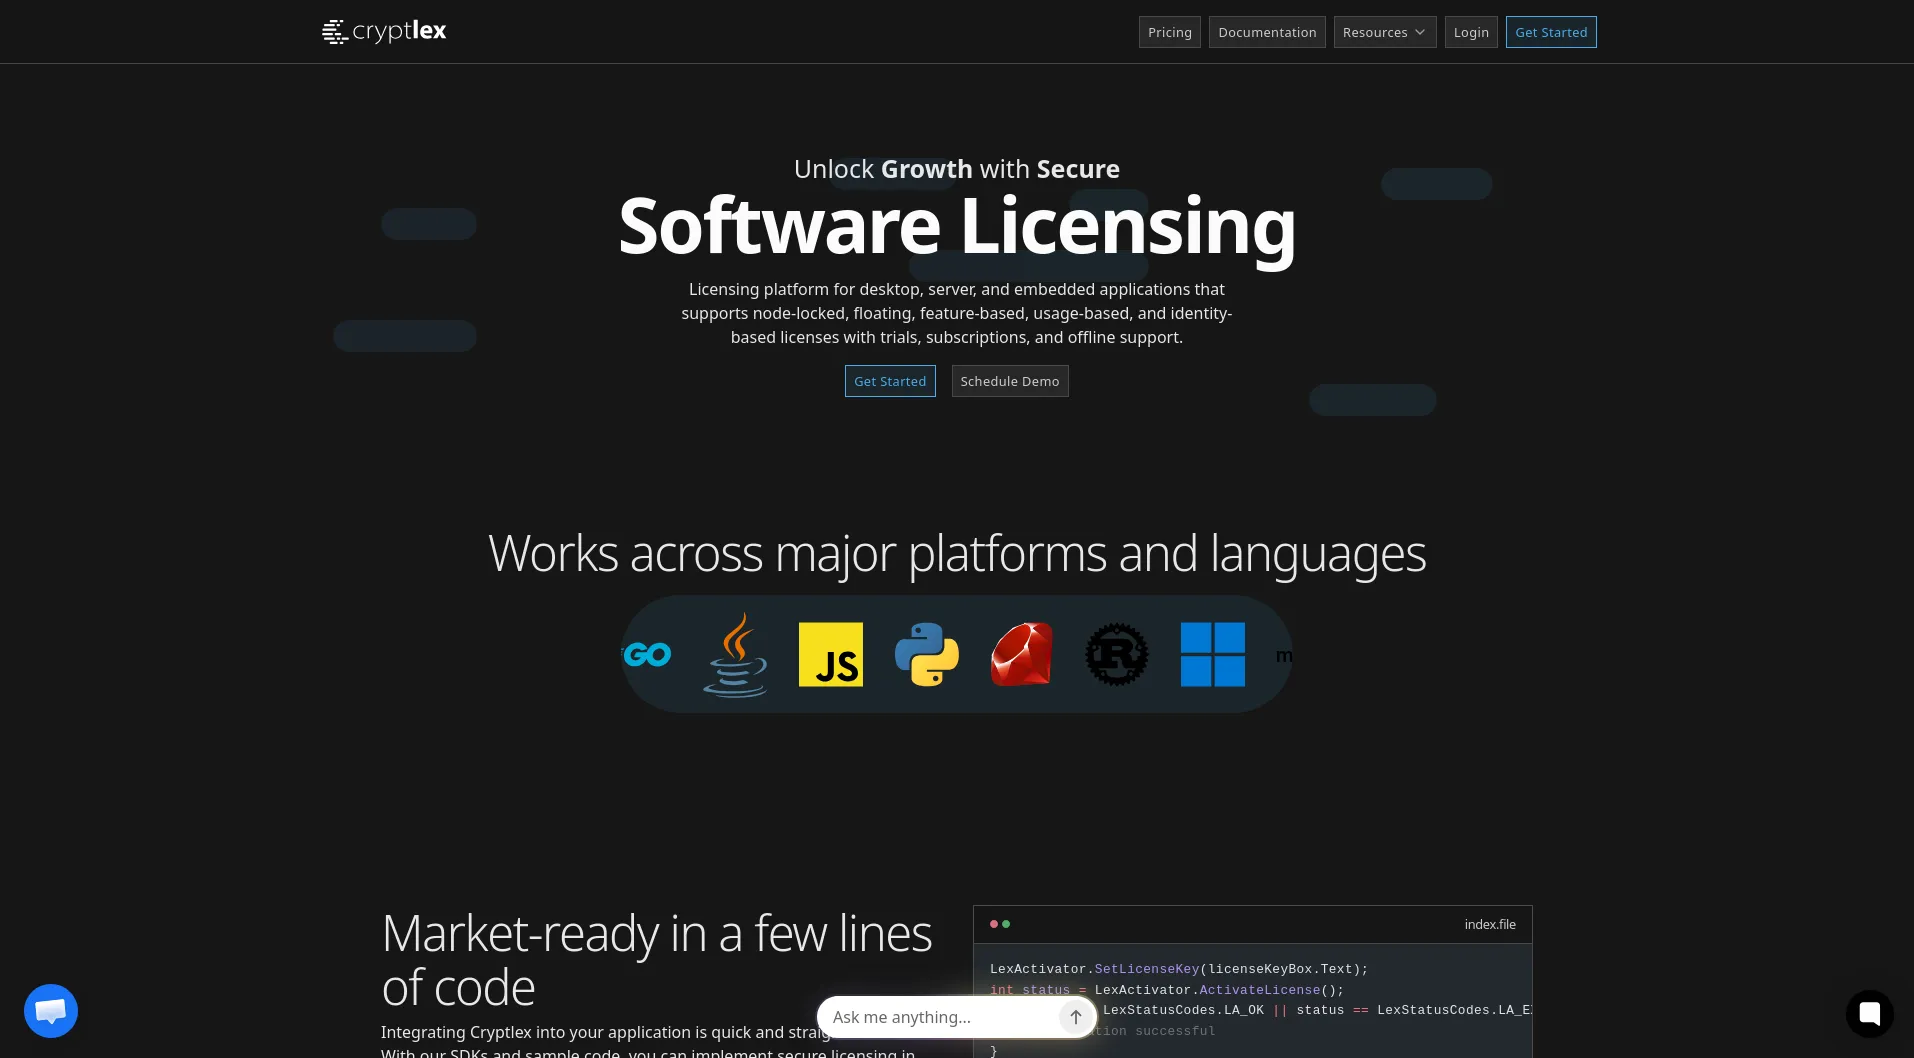Screen dimensions: 1914x1058
Task: Schedule a demo via hero button
Action: [x=1009, y=381]
